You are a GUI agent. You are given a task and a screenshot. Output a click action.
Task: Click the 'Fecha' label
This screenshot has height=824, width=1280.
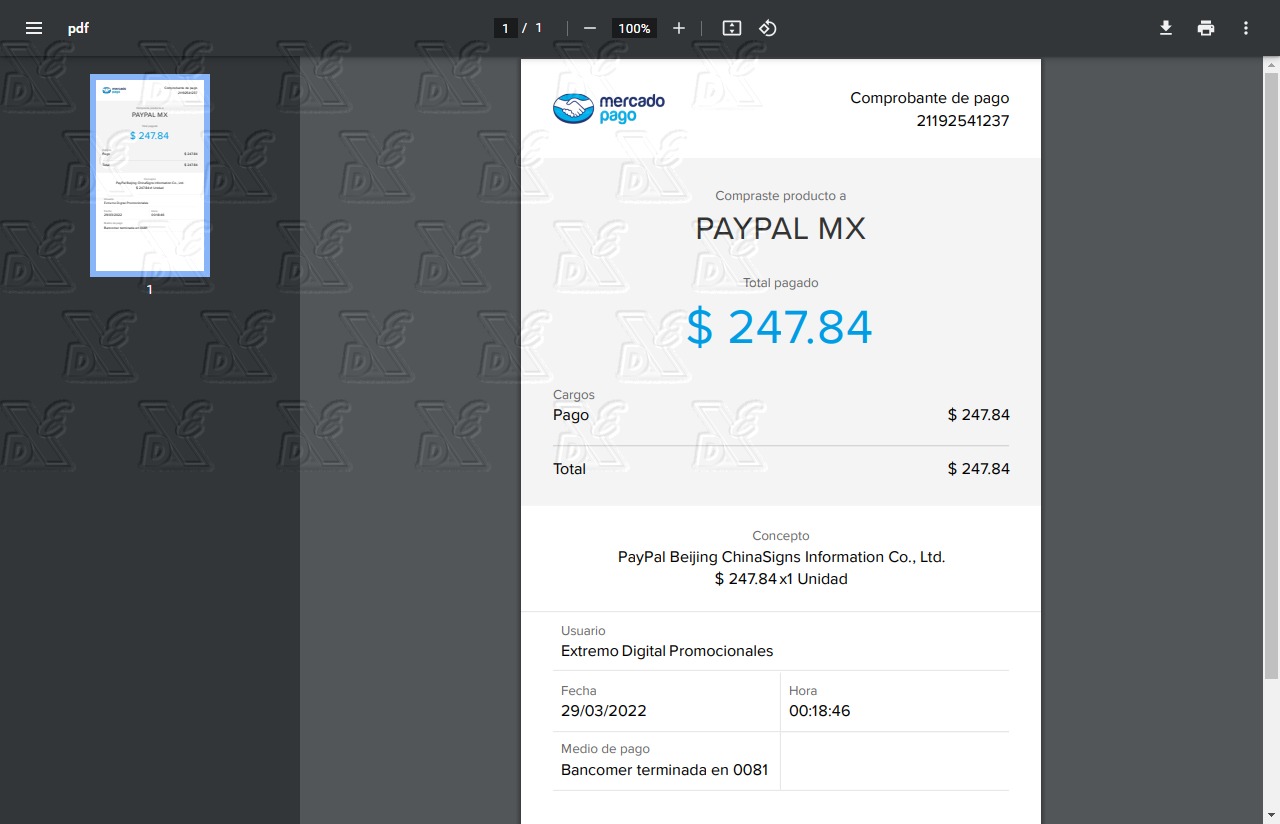(x=579, y=691)
